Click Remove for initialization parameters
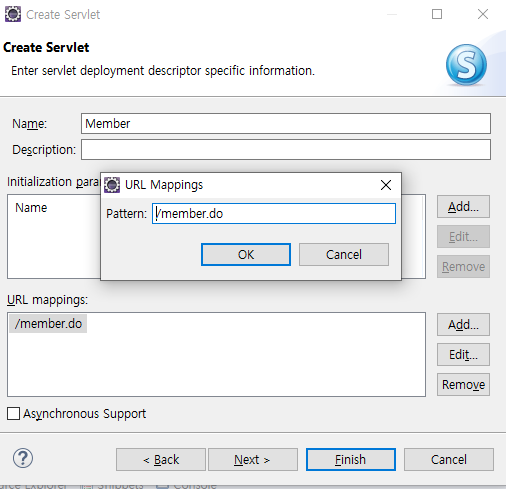 pos(463,267)
